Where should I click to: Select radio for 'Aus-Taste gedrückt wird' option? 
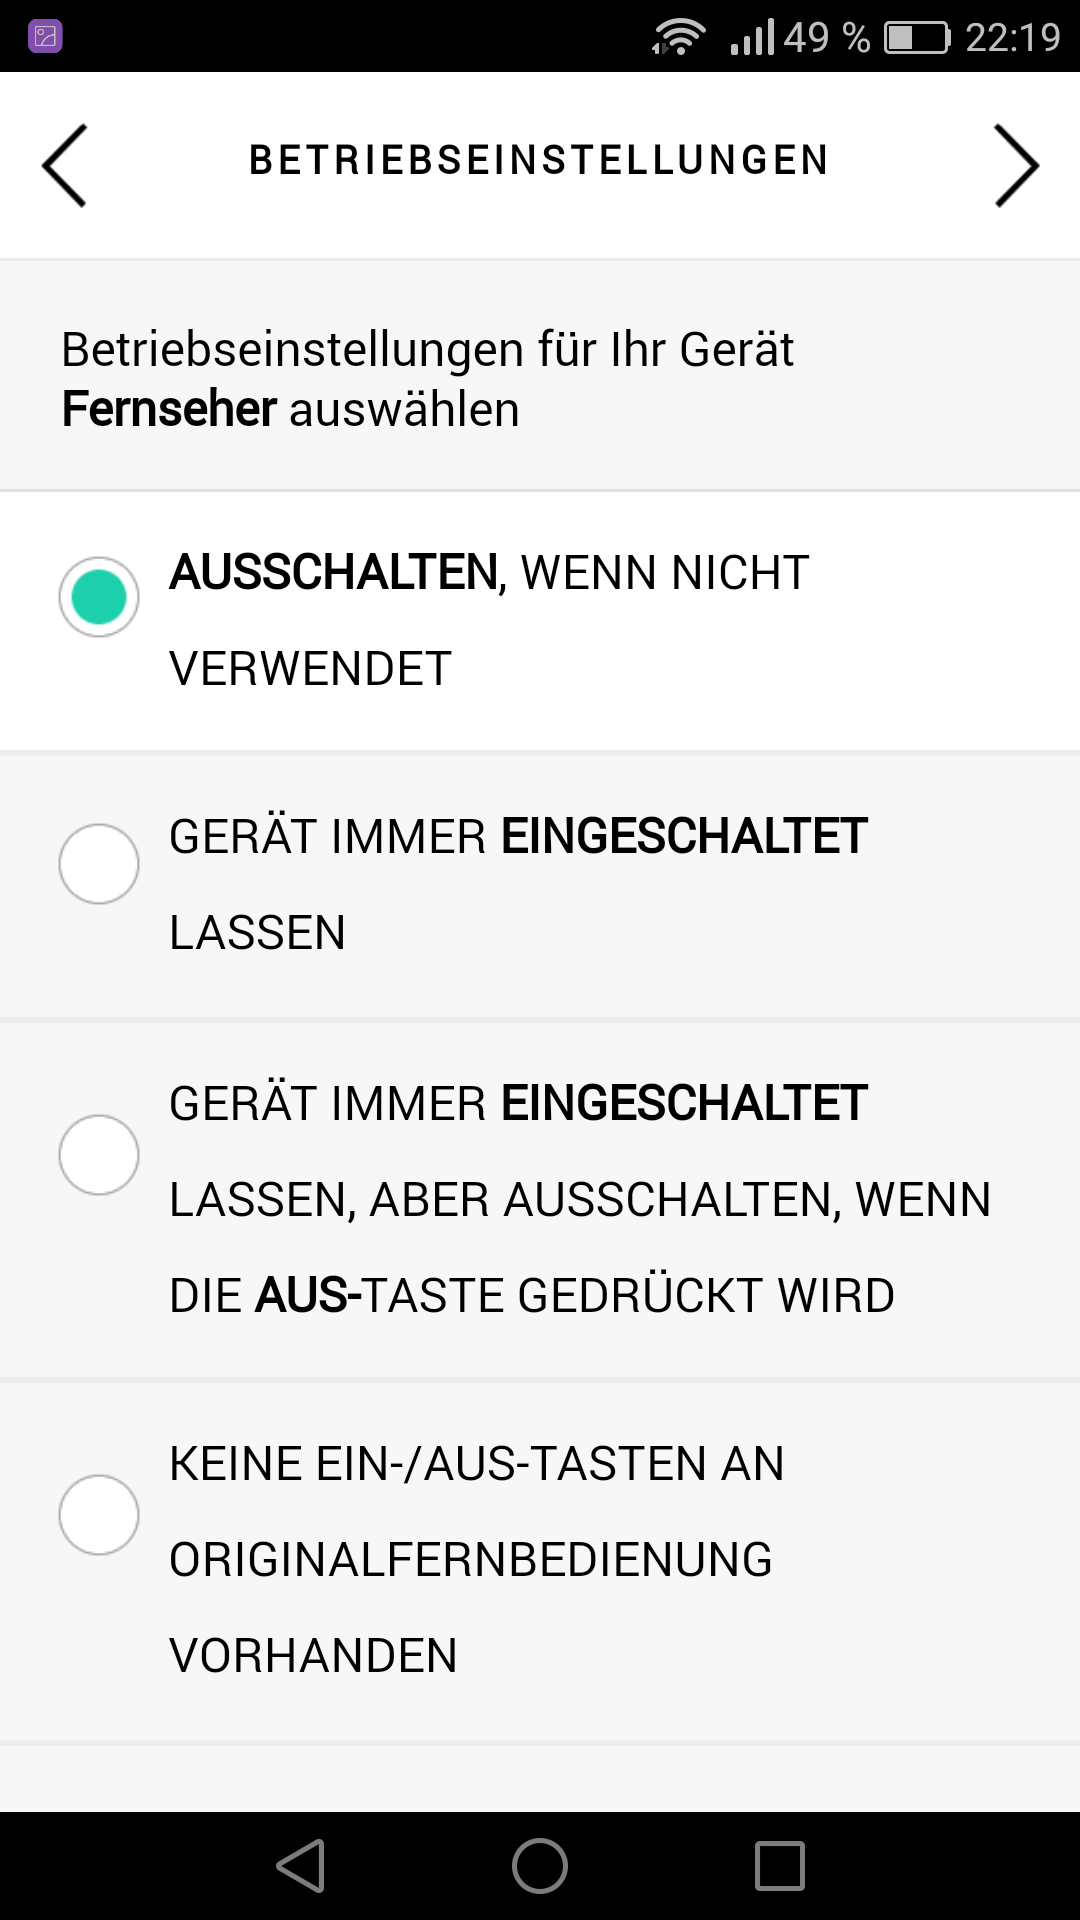tap(99, 1155)
